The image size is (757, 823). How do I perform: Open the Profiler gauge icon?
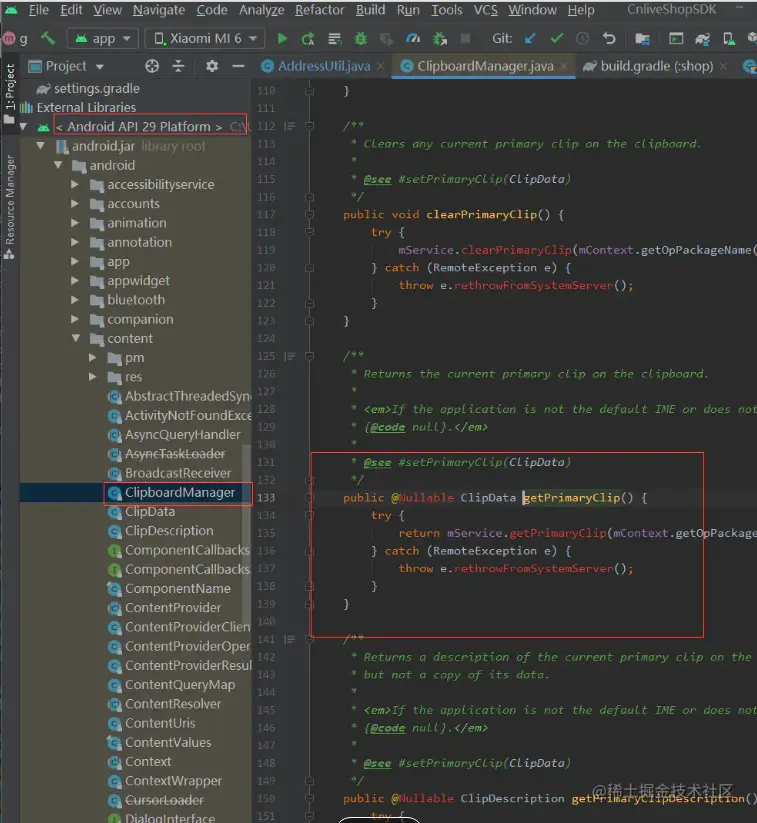413,38
